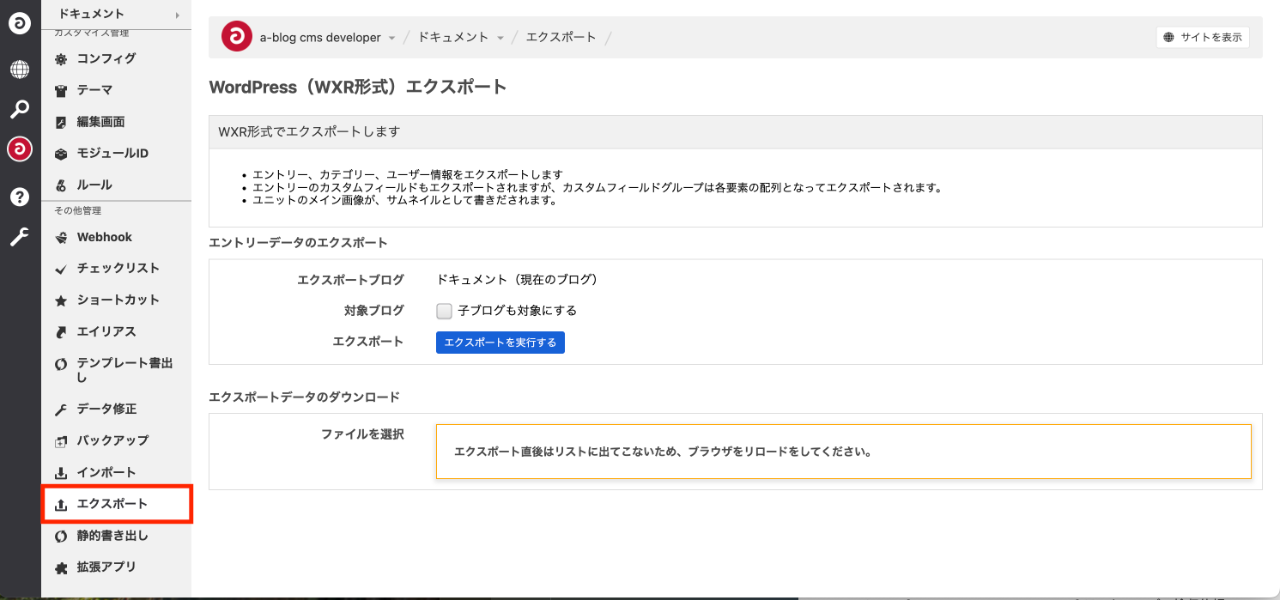This screenshot has width=1280, height=600.
Task: Click the shirt icon beside テーマ
Action: pos(61,90)
